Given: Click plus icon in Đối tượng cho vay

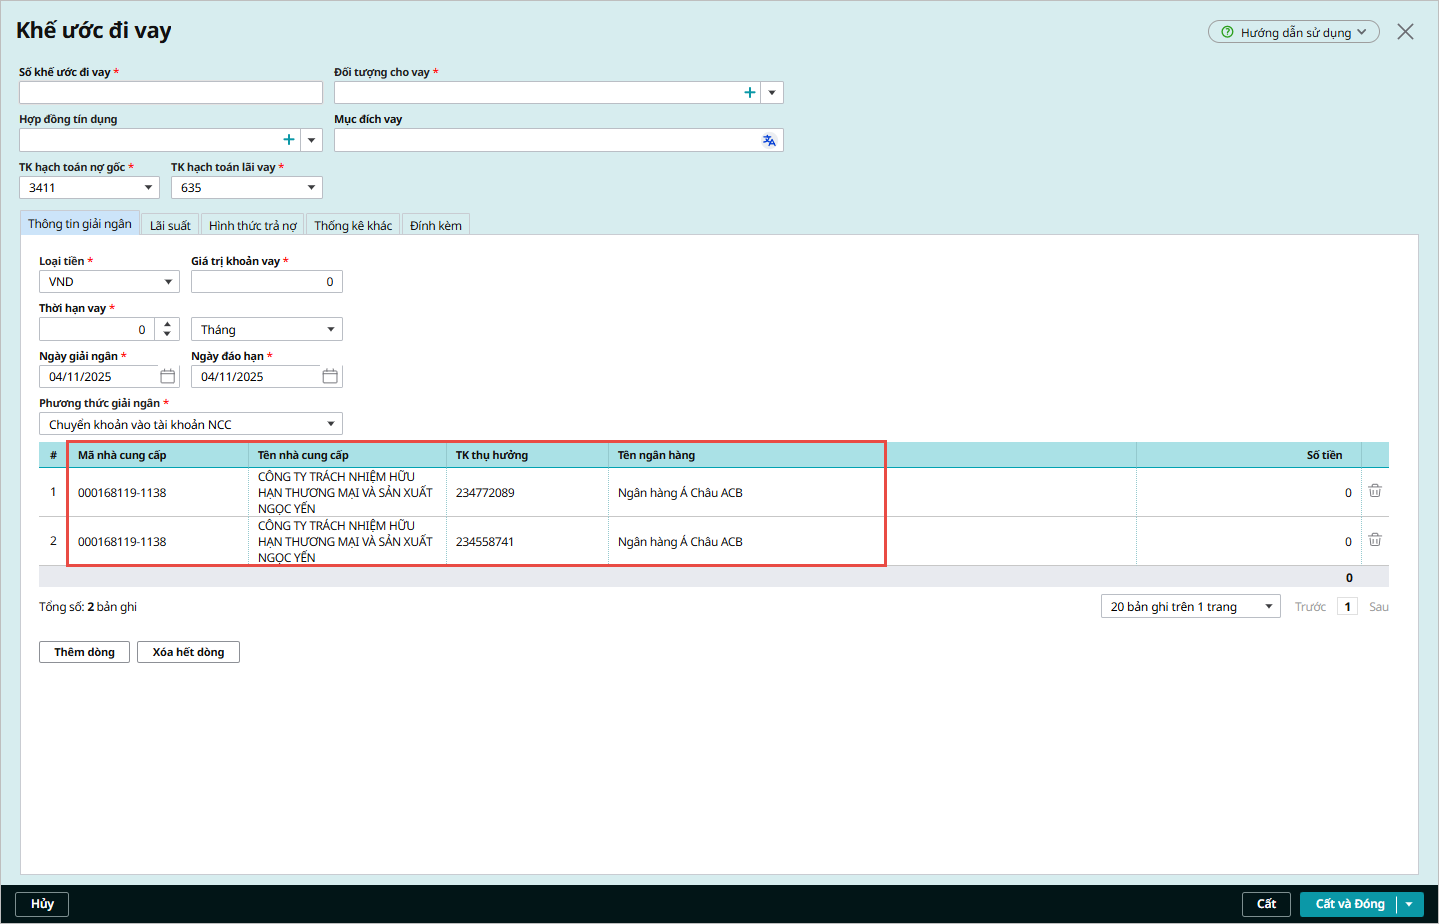Looking at the screenshot, I should click(x=750, y=93).
